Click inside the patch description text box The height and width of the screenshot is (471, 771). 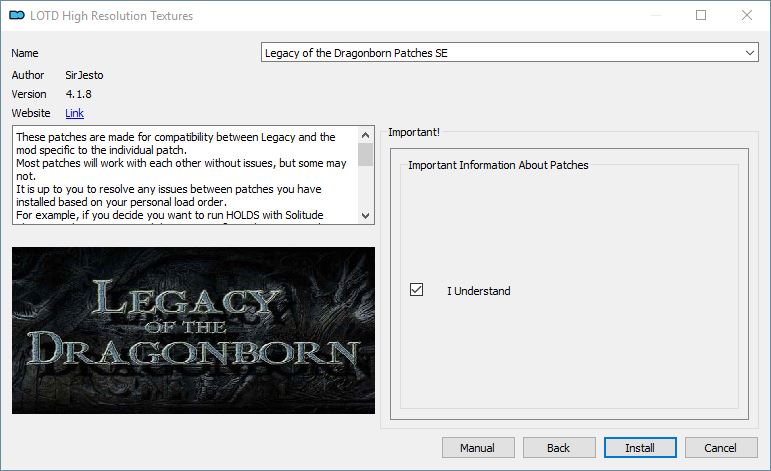coord(185,176)
